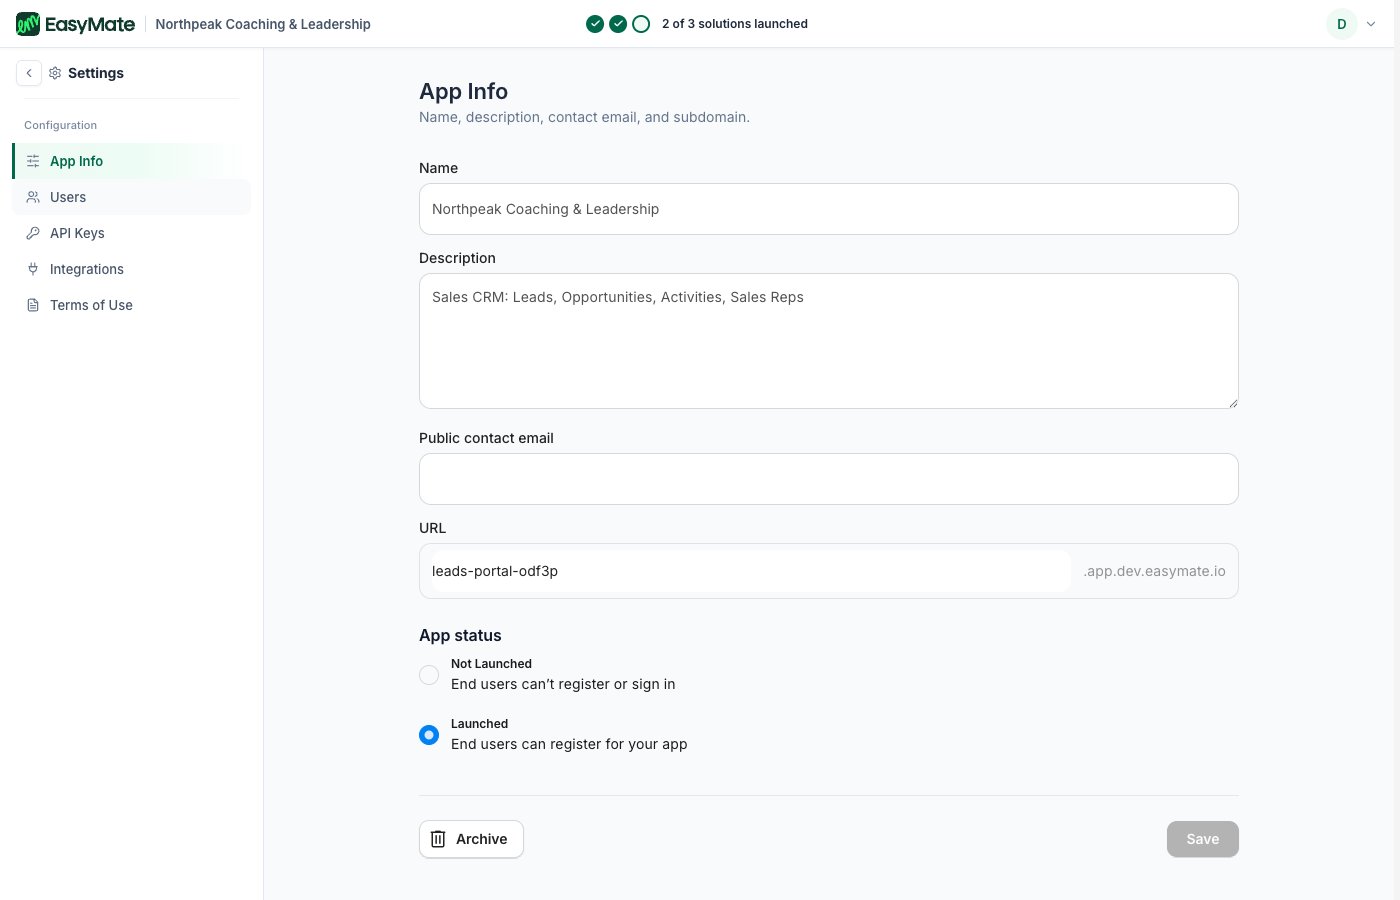The image size is (1400, 900).
Task: Focus the Public contact email field
Action: point(828,479)
